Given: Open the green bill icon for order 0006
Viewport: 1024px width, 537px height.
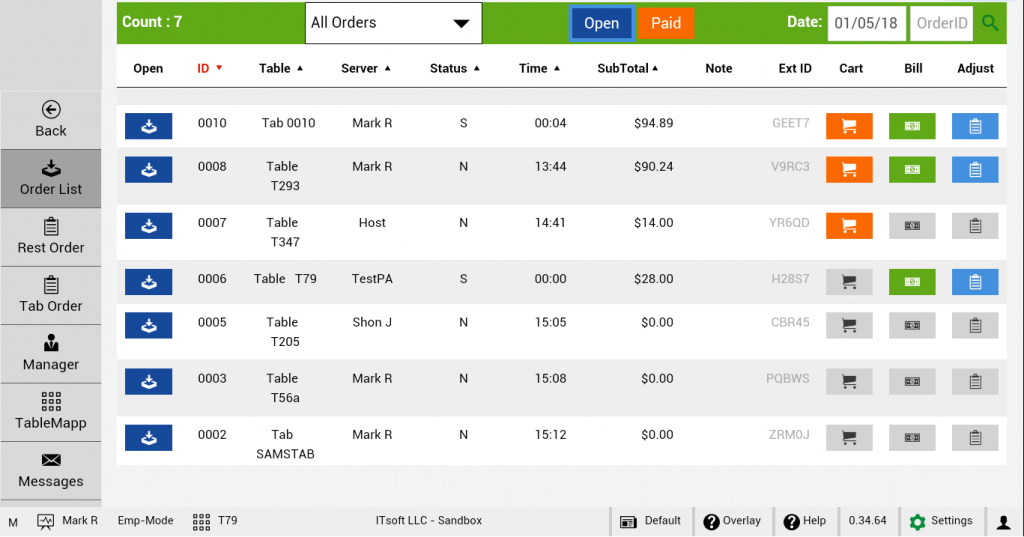Looking at the screenshot, I should pos(912,282).
